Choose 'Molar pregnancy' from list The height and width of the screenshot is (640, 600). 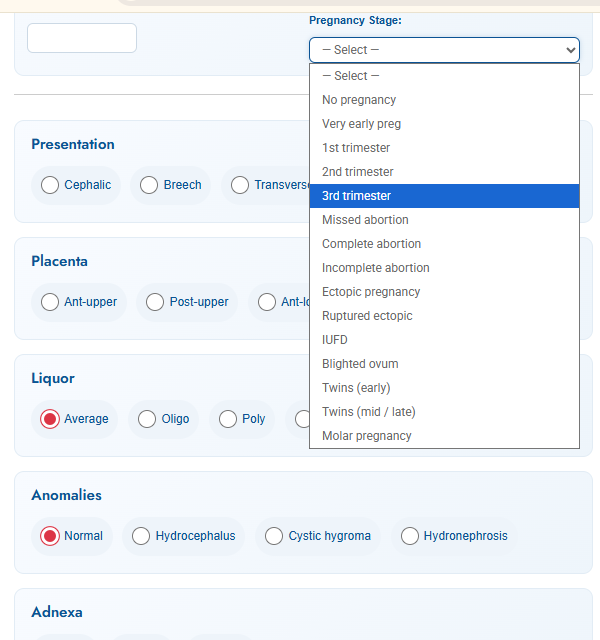[444, 436]
